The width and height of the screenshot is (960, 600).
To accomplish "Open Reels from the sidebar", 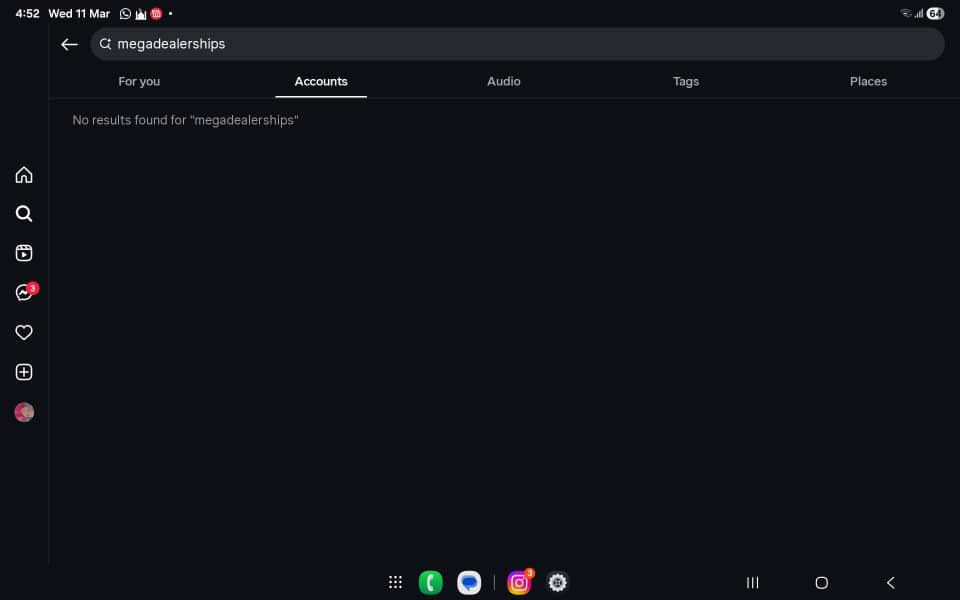I will [24, 253].
